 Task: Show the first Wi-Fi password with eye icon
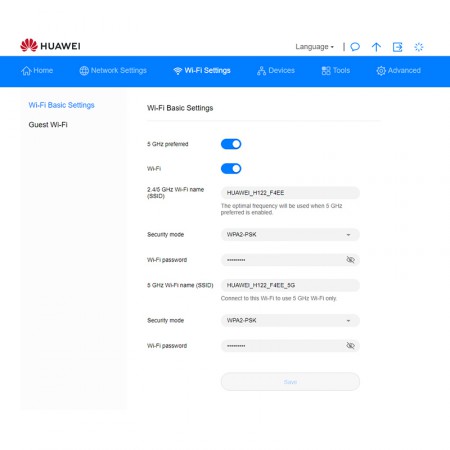(x=350, y=260)
